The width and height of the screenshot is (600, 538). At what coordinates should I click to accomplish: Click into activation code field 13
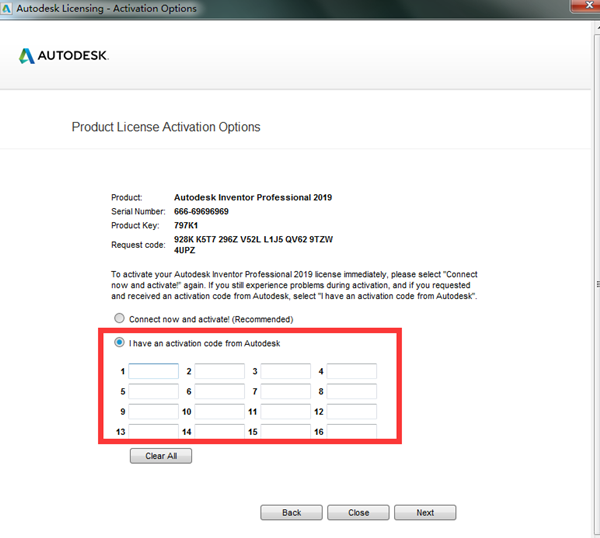[154, 432]
